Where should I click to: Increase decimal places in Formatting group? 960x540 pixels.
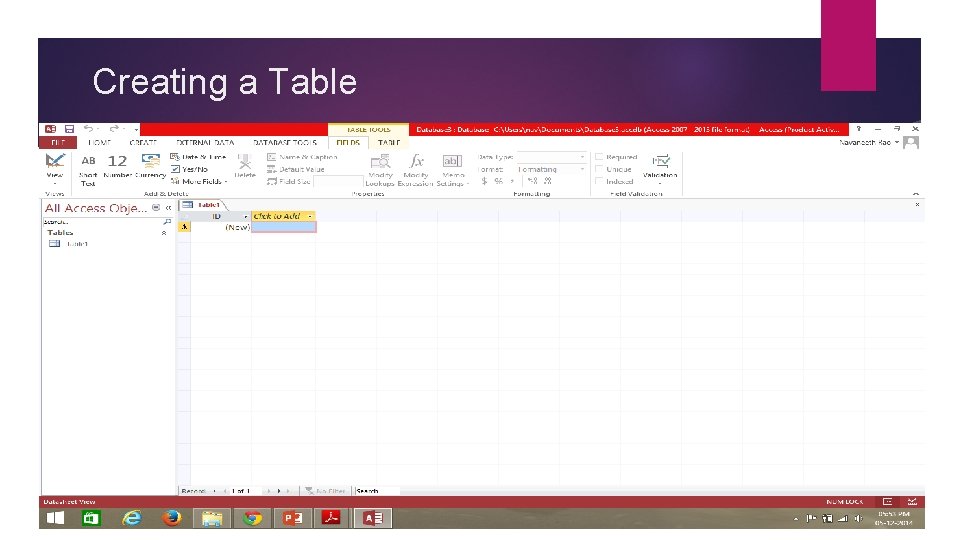pyautogui.click(x=532, y=181)
